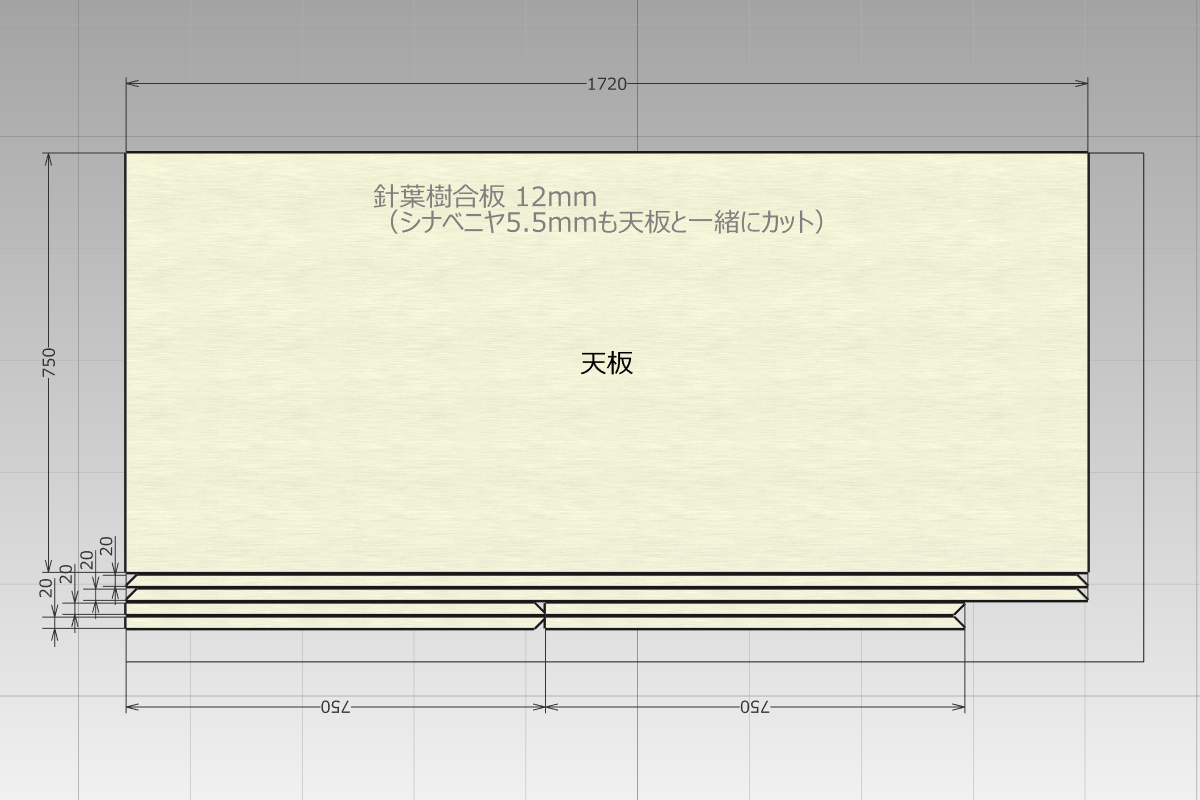
Task: Select the mirrored 750 dimension under right strip
Action: tap(755, 707)
